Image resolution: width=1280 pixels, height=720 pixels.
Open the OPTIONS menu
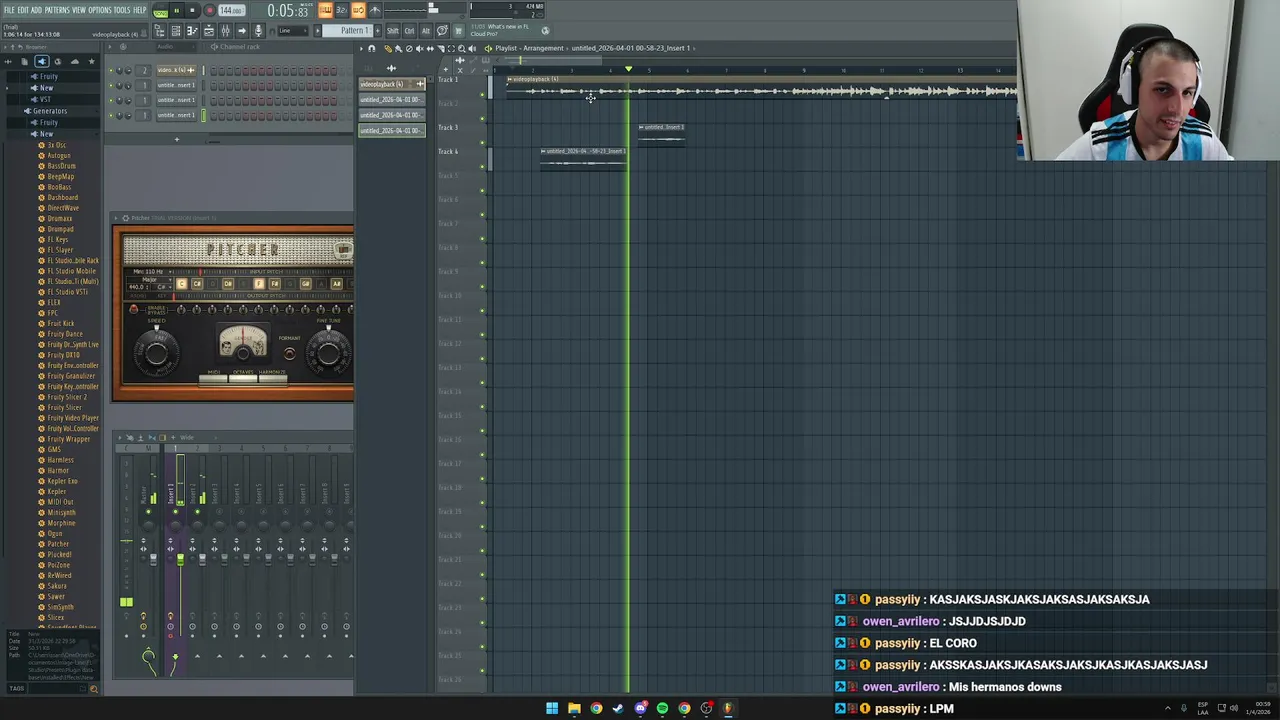coord(100,10)
